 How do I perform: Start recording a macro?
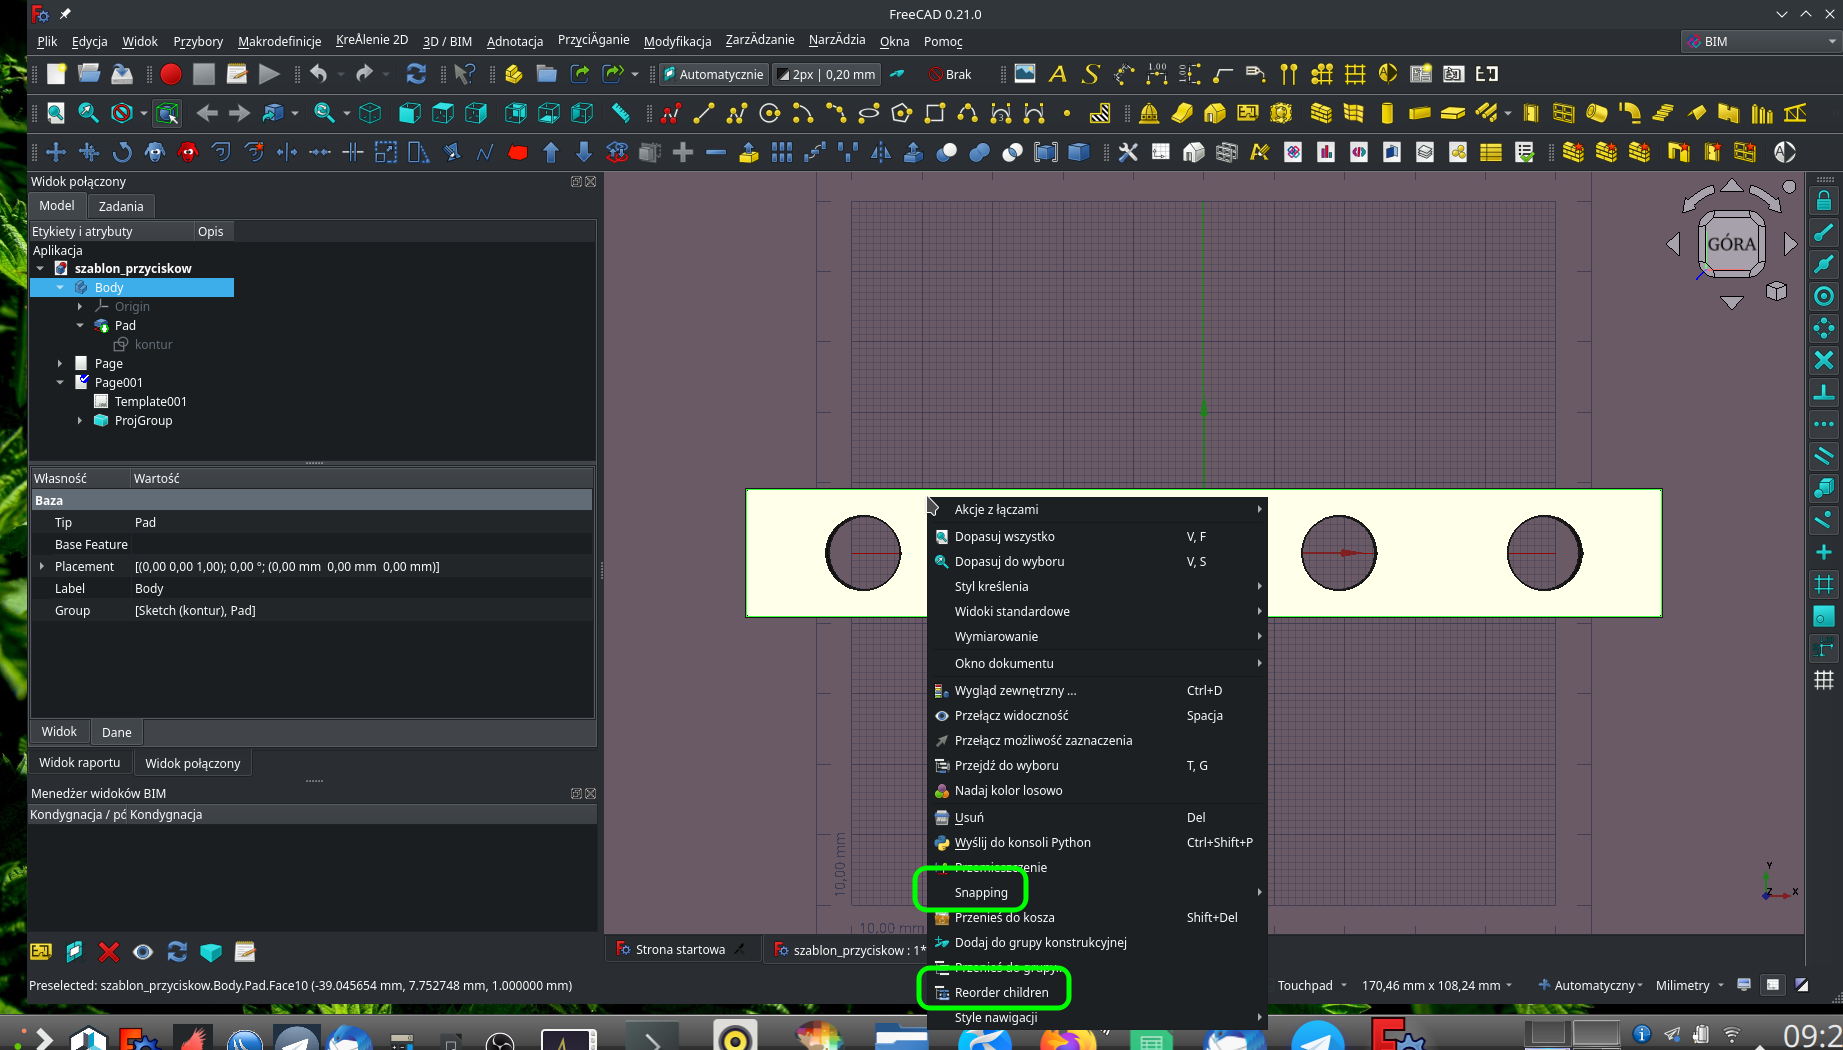click(170, 73)
